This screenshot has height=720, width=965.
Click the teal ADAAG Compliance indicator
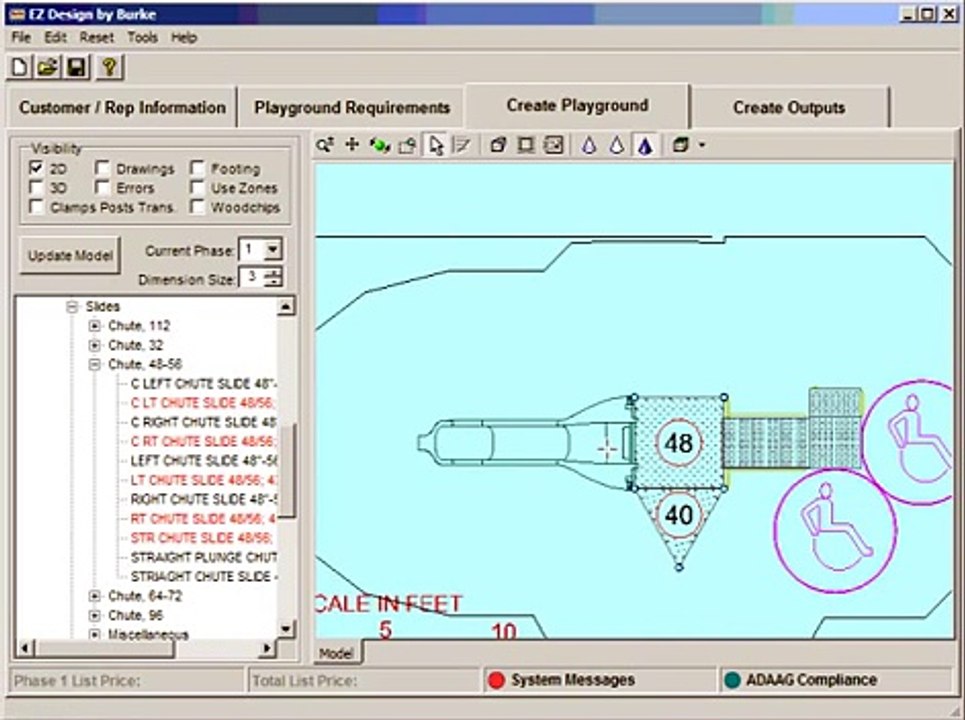[x=732, y=680]
